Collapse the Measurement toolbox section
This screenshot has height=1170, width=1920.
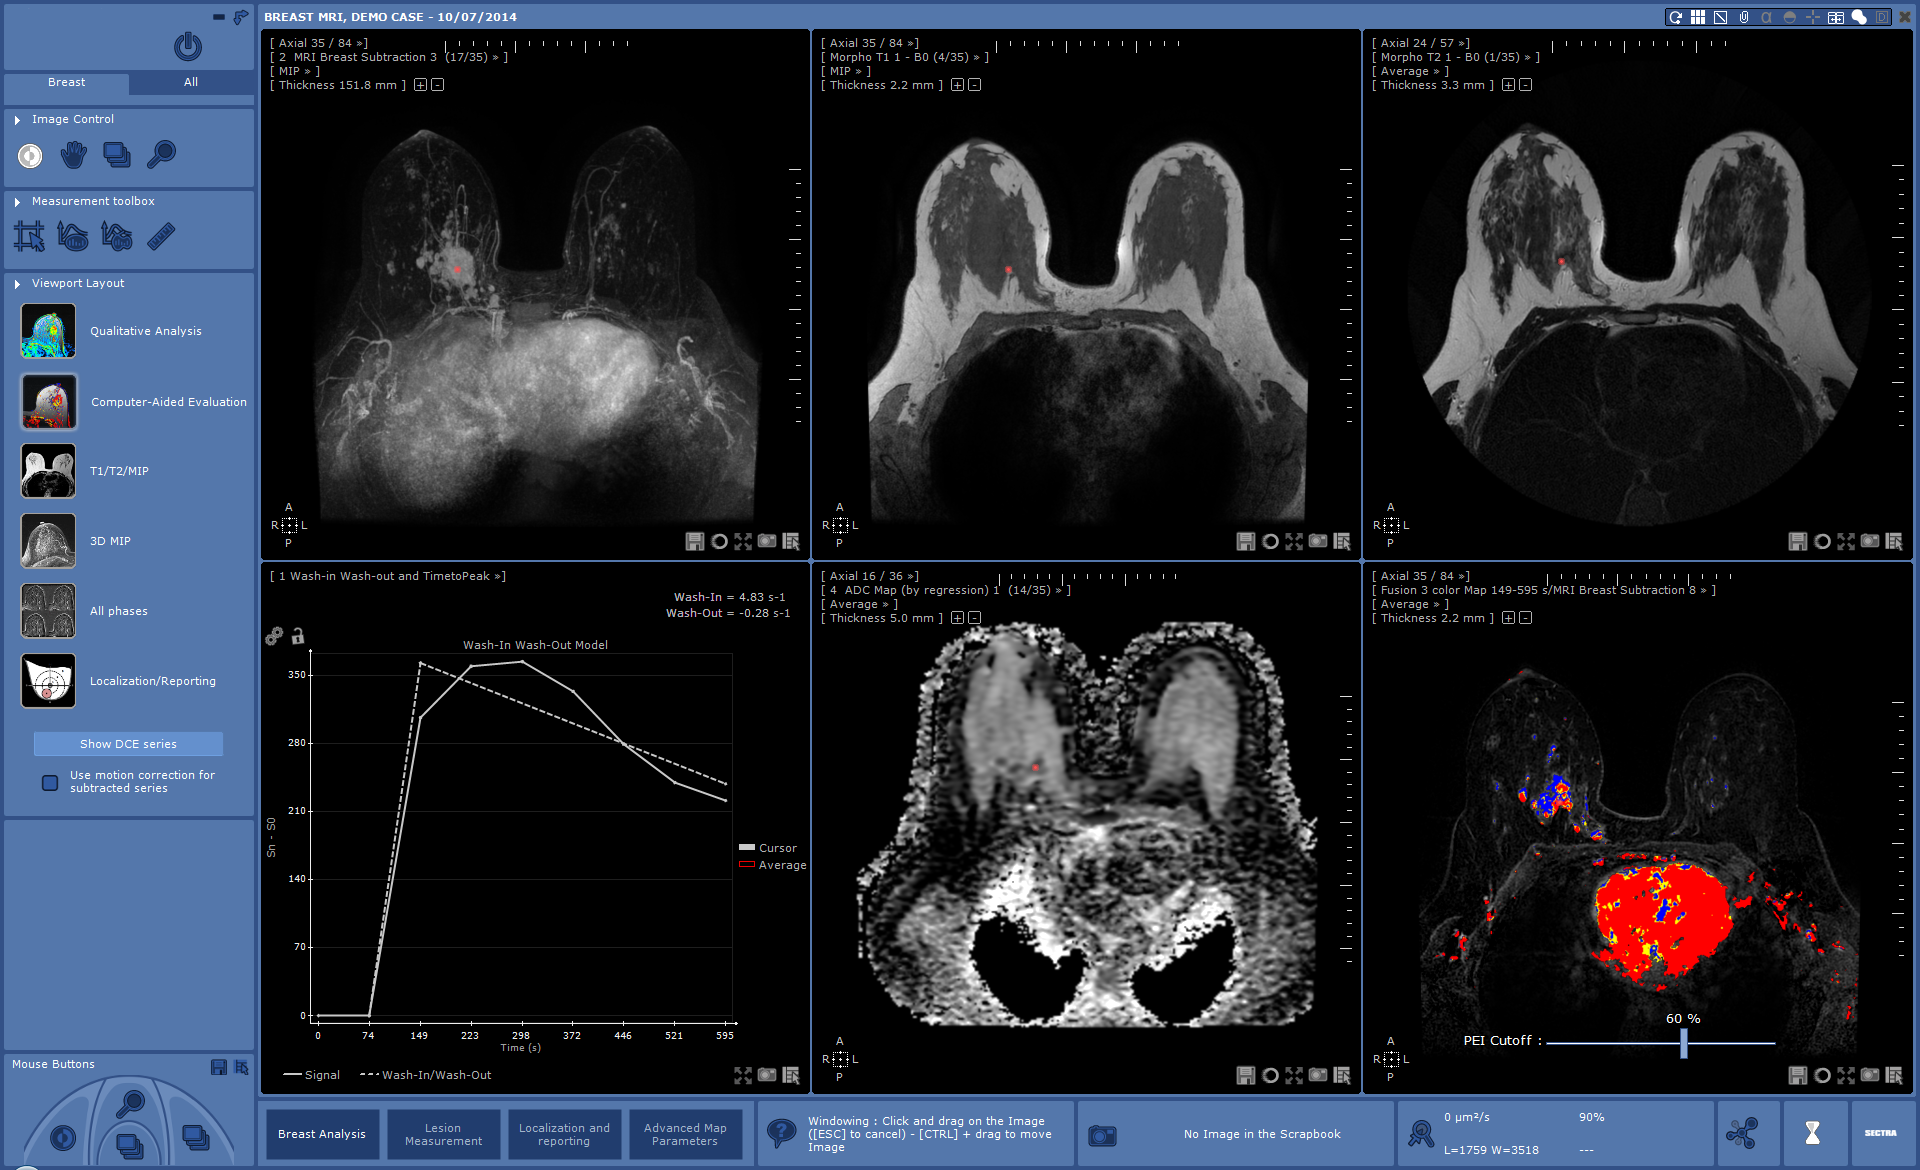pyautogui.click(x=17, y=202)
